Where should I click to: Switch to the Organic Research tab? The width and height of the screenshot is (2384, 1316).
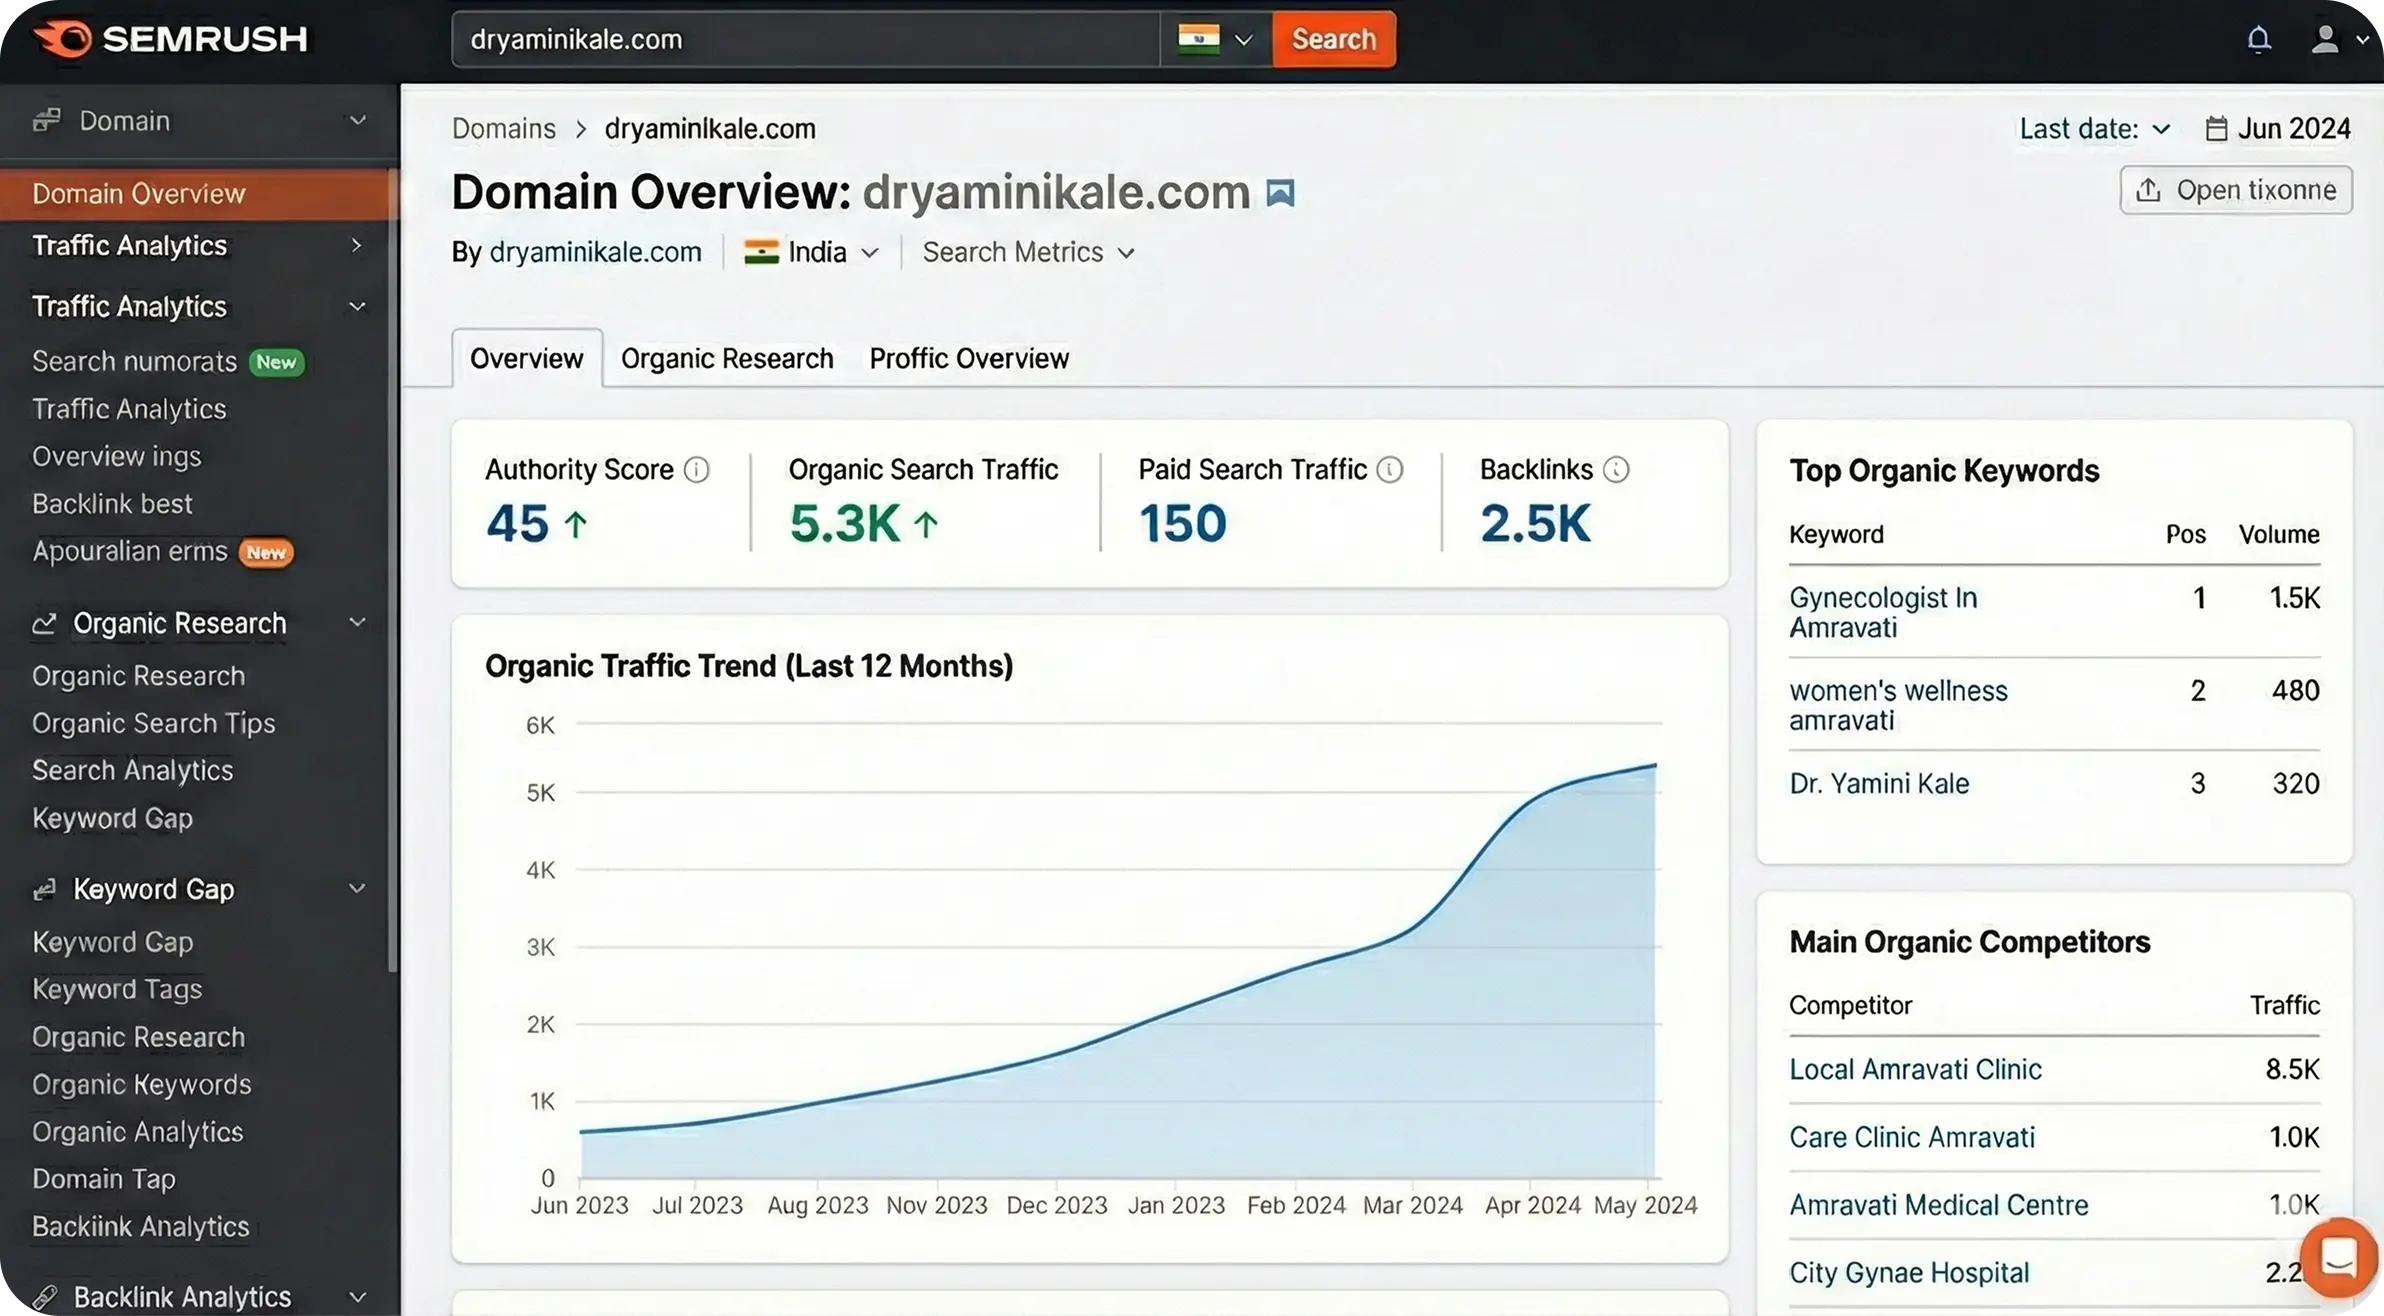point(727,358)
